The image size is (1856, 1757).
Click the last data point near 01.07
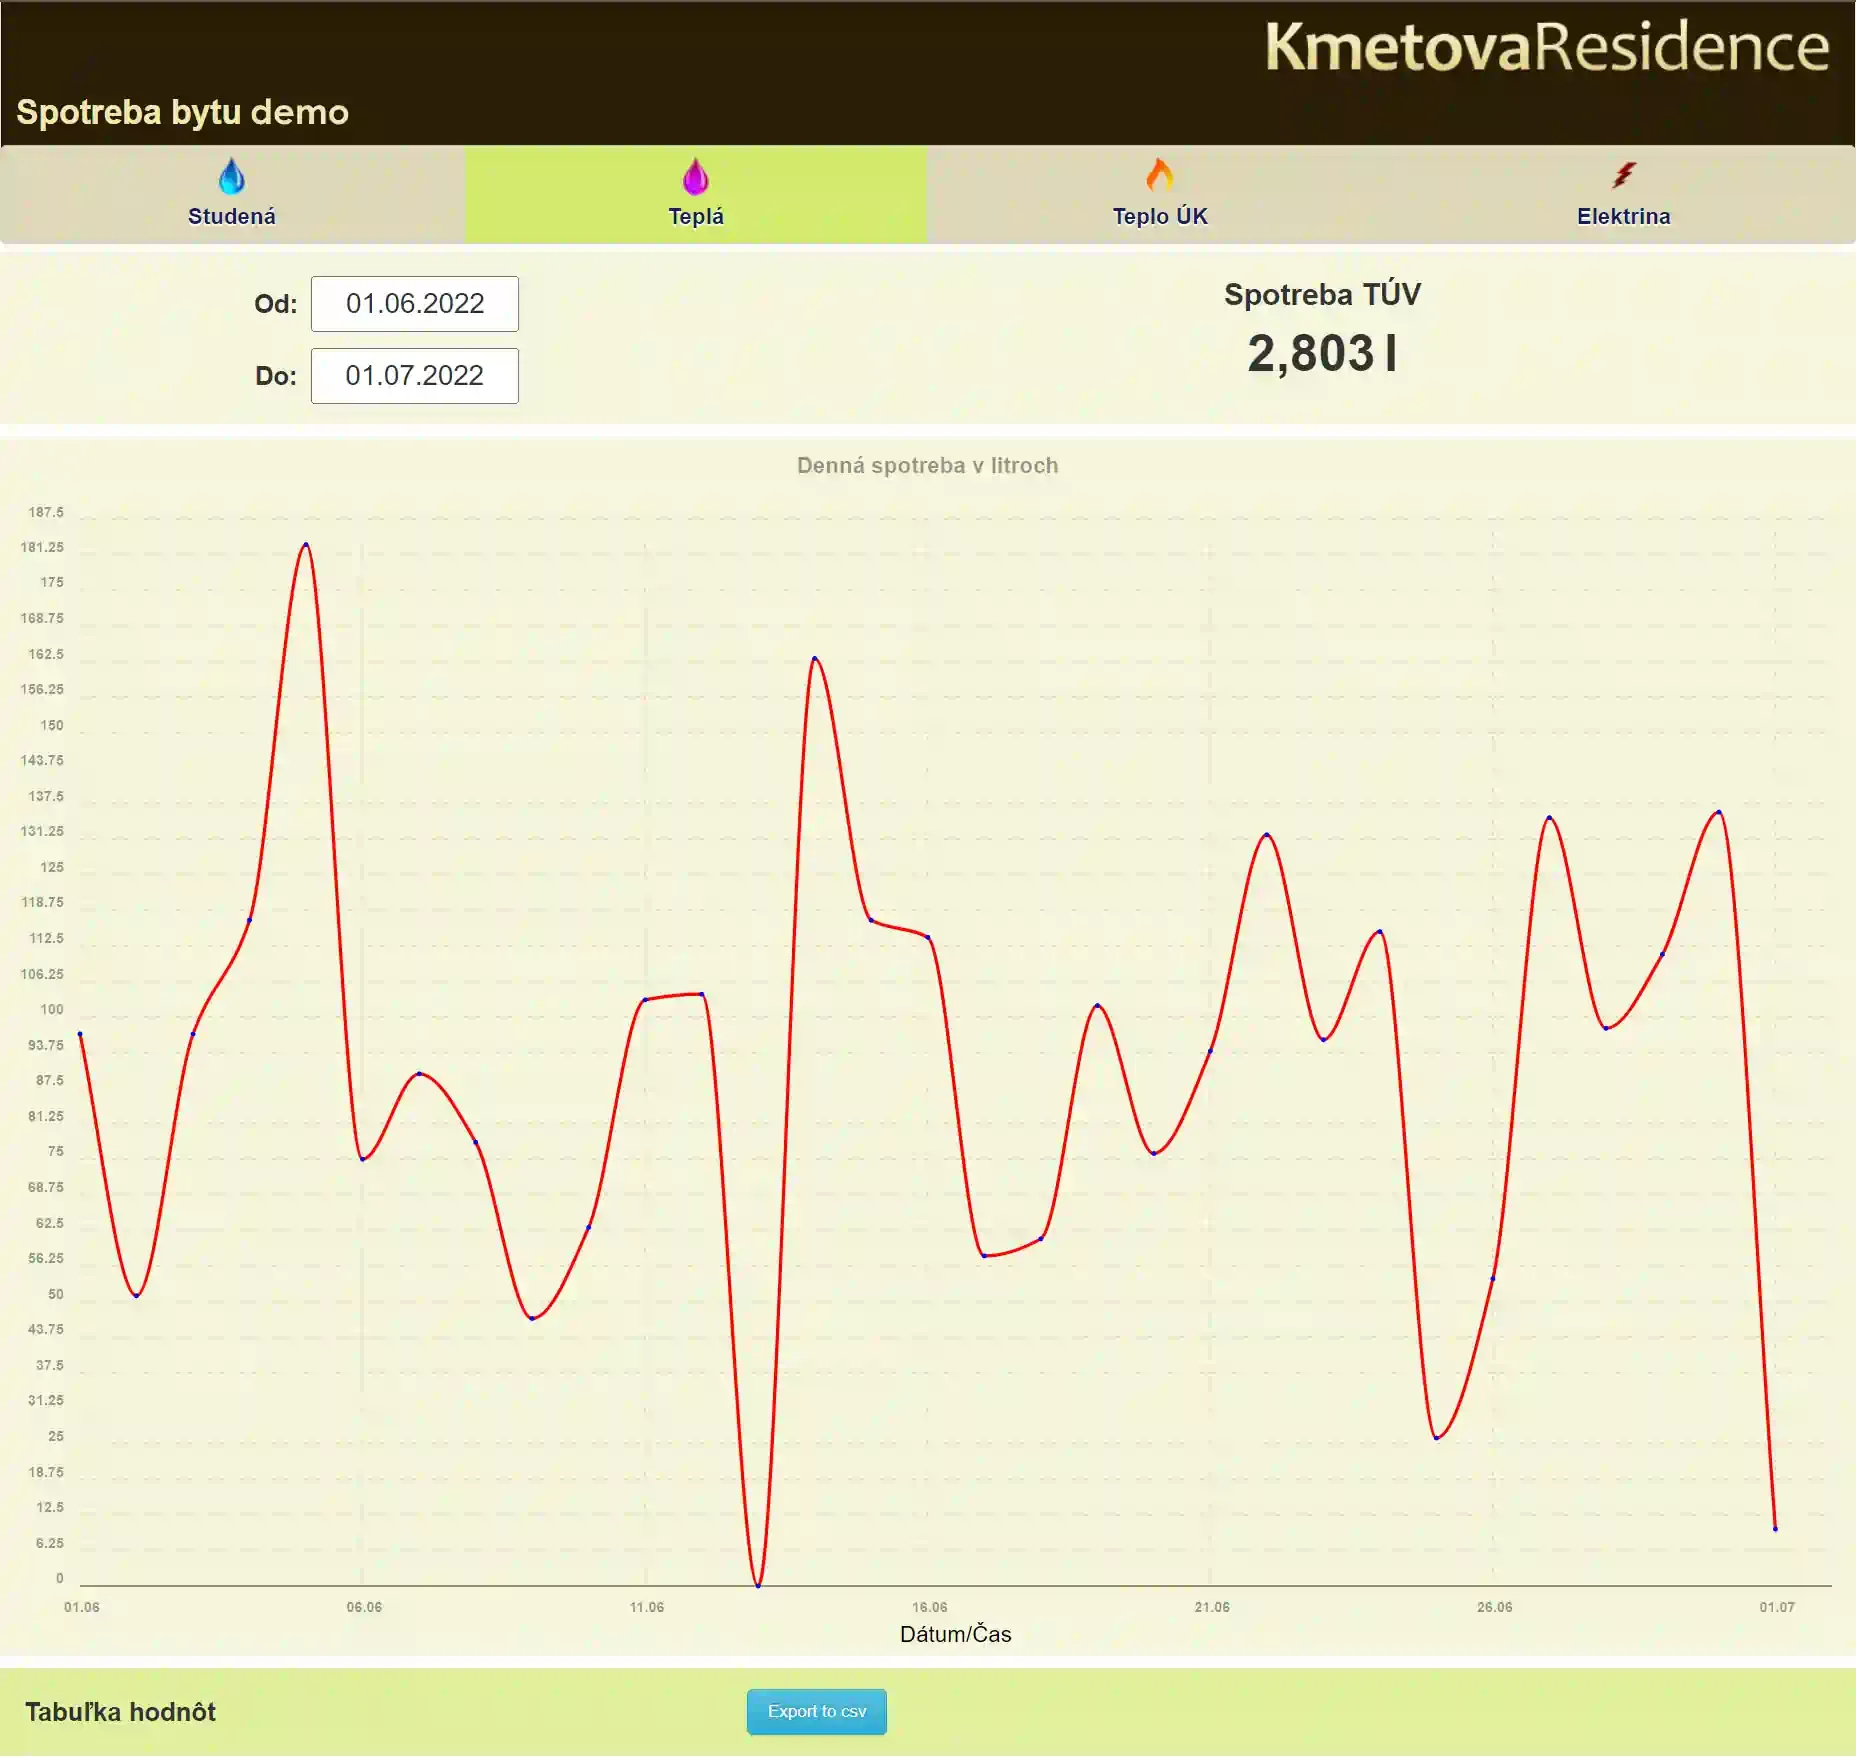[x=1775, y=1528]
